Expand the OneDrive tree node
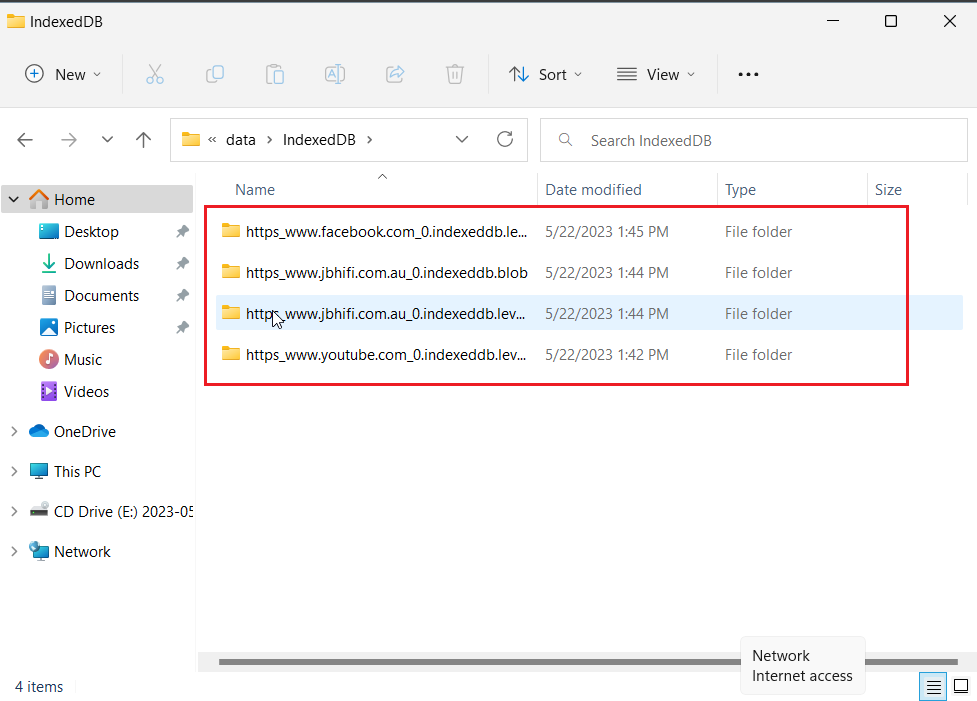 [14, 431]
